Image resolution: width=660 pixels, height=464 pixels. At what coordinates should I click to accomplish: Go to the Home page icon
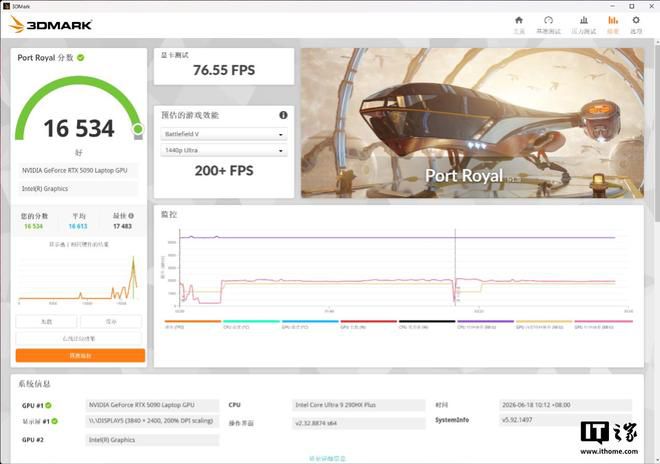(519, 20)
